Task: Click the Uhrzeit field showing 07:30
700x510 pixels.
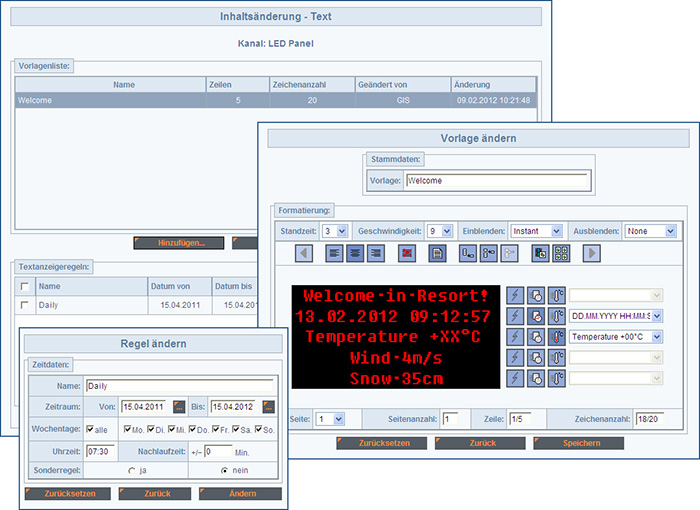Action: [x=100, y=451]
